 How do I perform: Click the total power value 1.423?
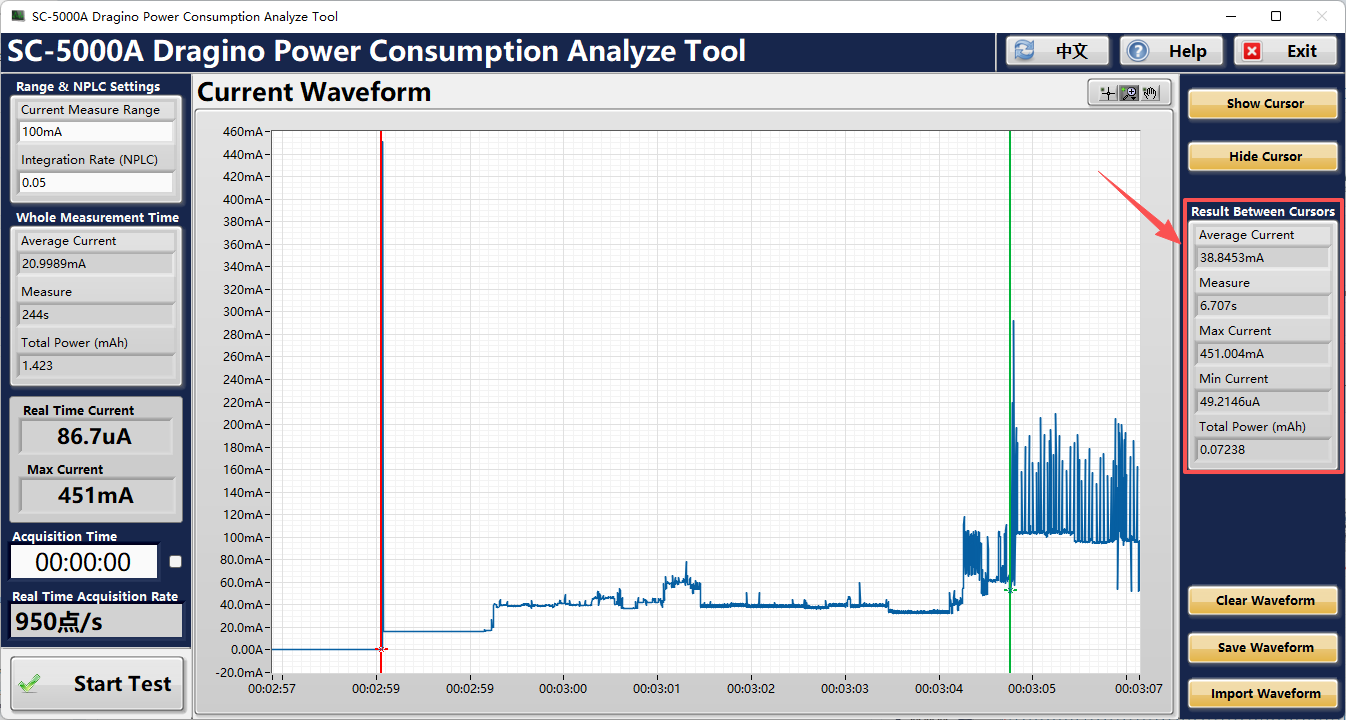click(x=96, y=366)
